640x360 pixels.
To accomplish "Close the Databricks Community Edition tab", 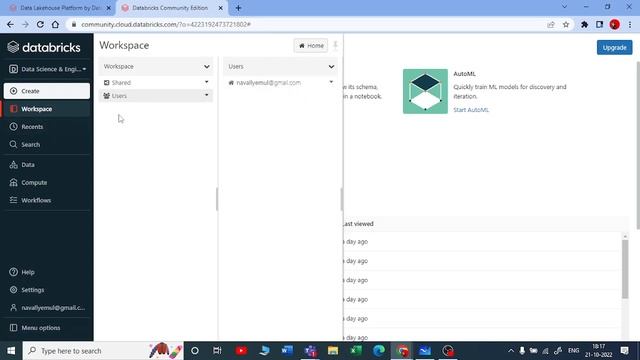I will [x=220, y=8].
